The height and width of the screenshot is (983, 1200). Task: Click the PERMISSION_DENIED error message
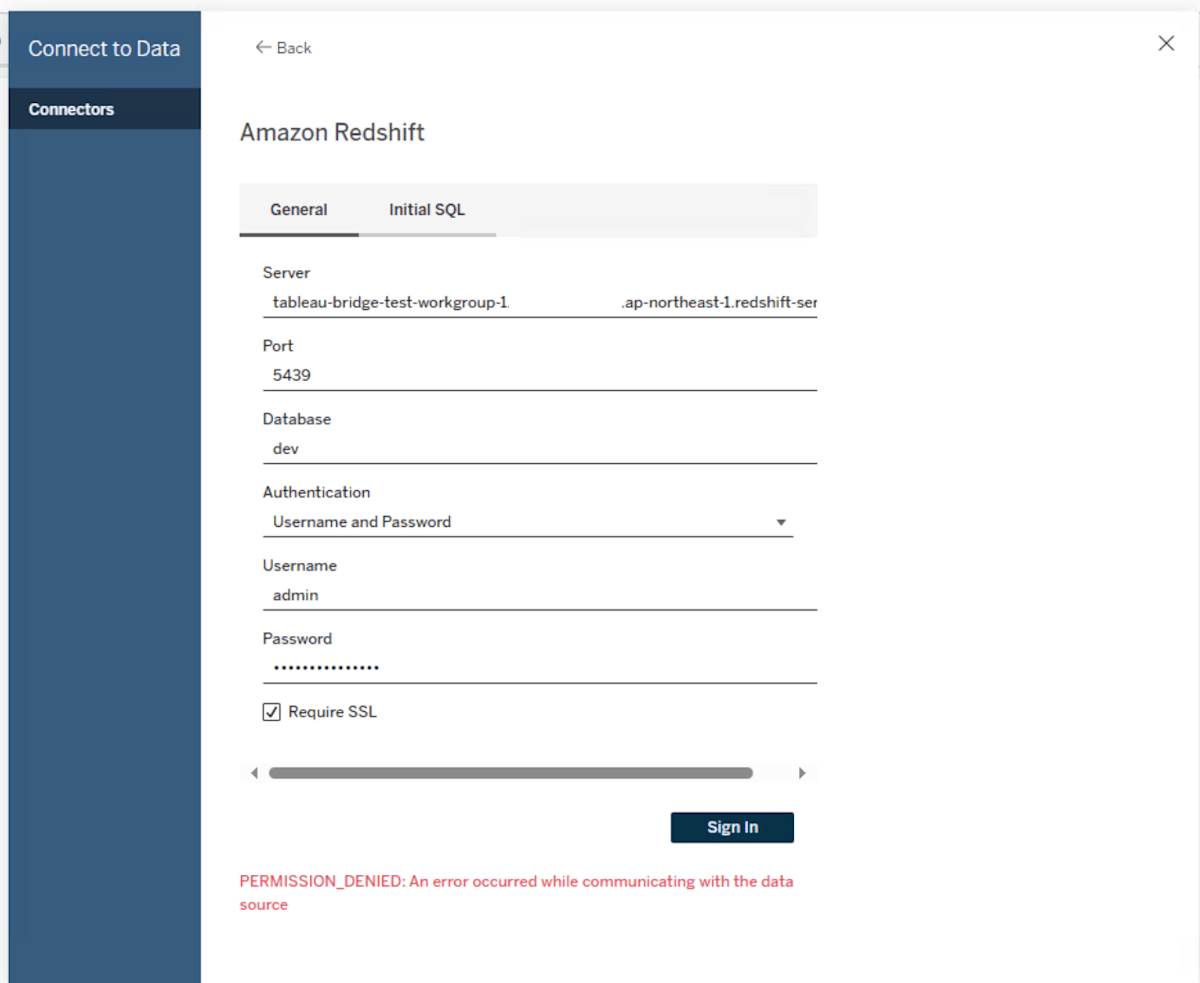(516, 893)
